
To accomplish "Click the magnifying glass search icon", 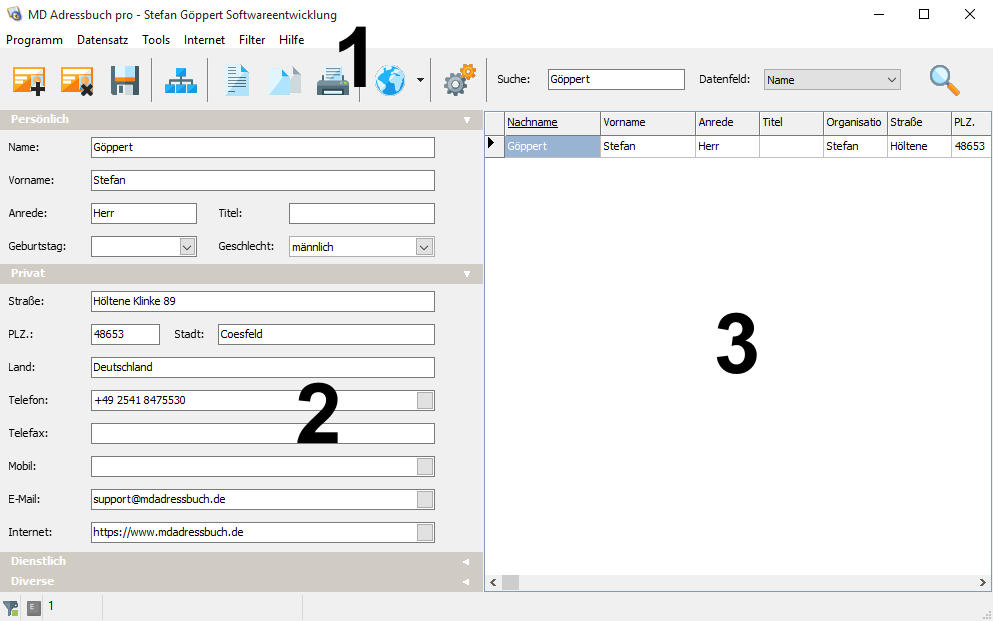I will (x=944, y=80).
